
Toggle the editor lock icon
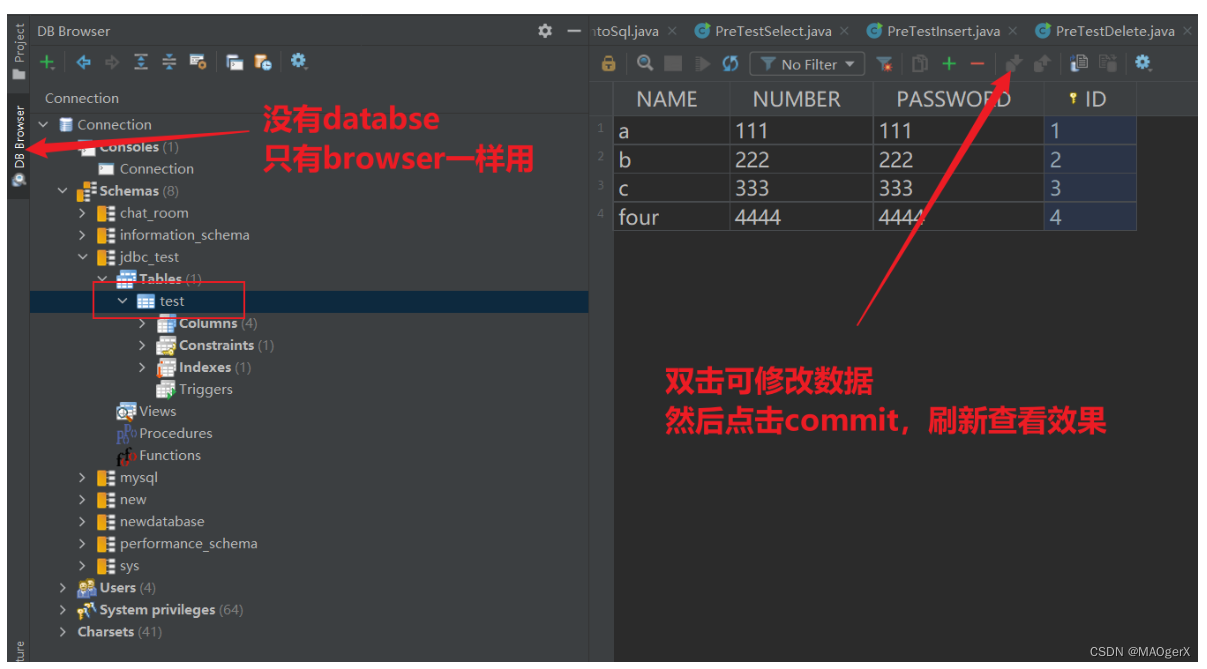609,64
